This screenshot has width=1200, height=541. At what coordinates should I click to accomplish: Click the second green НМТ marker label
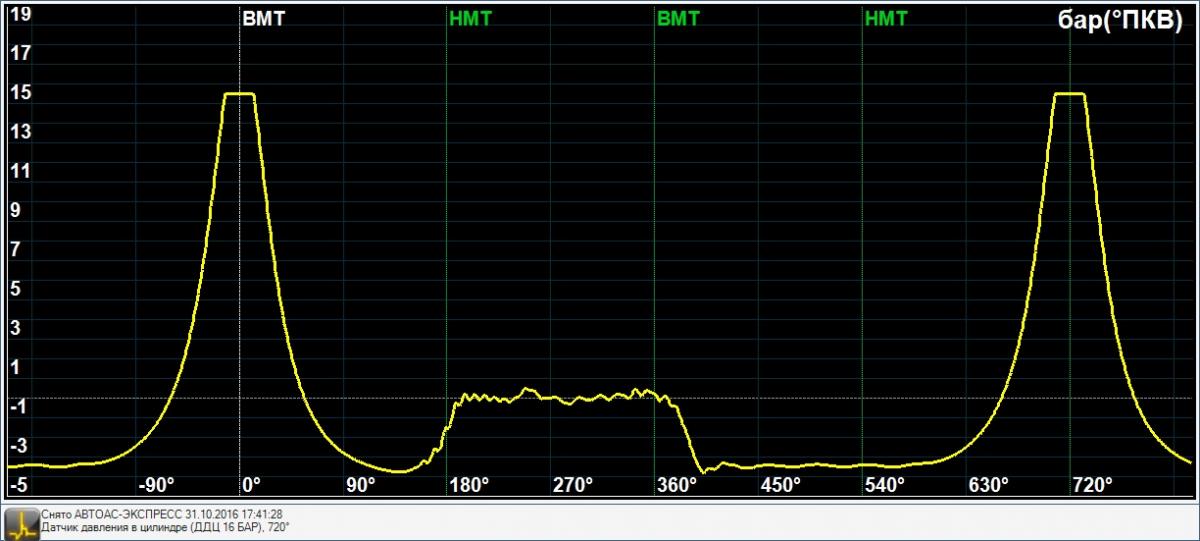[887, 18]
